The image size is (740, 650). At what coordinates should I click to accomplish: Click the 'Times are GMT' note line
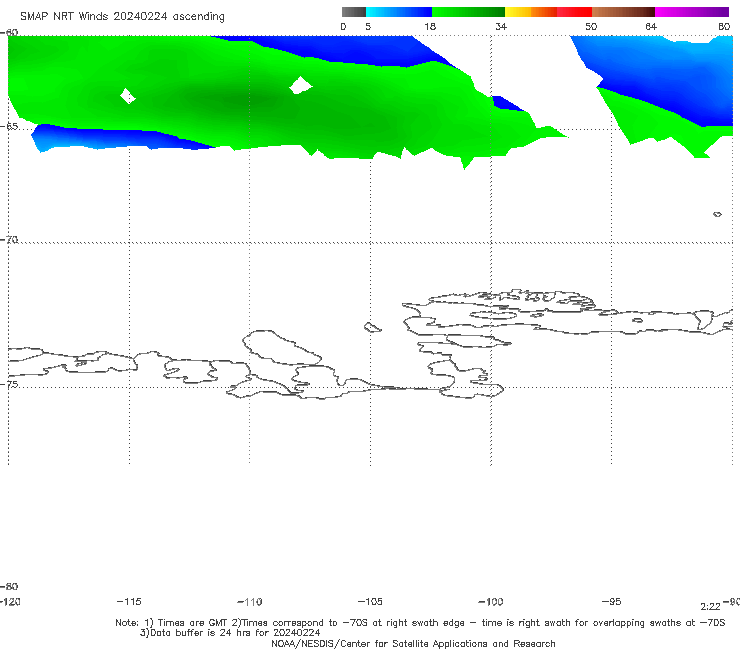coord(420,623)
